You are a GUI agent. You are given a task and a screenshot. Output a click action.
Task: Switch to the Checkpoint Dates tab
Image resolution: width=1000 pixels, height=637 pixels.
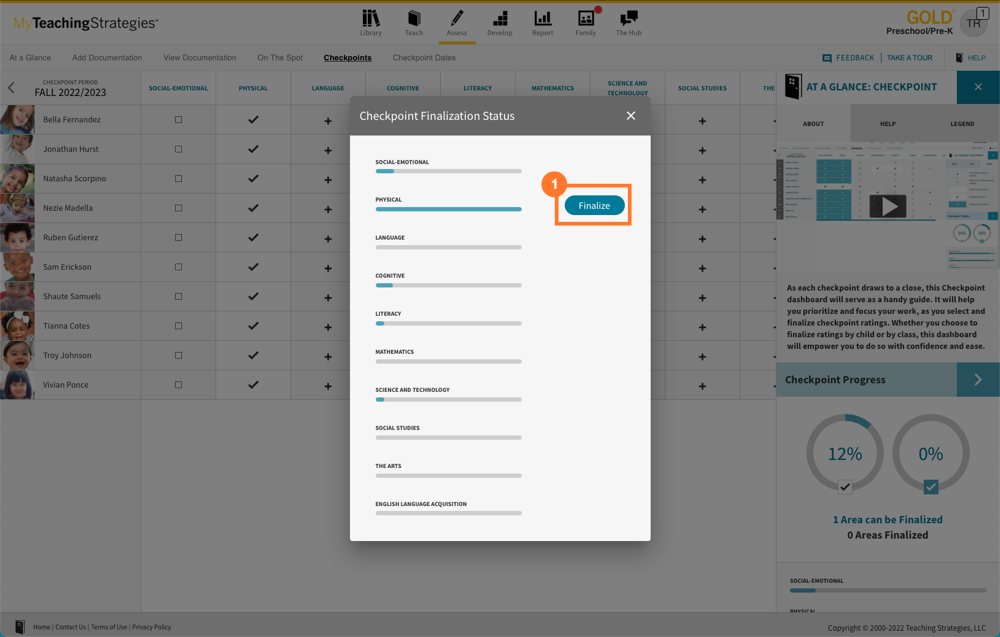click(x=424, y=58)
